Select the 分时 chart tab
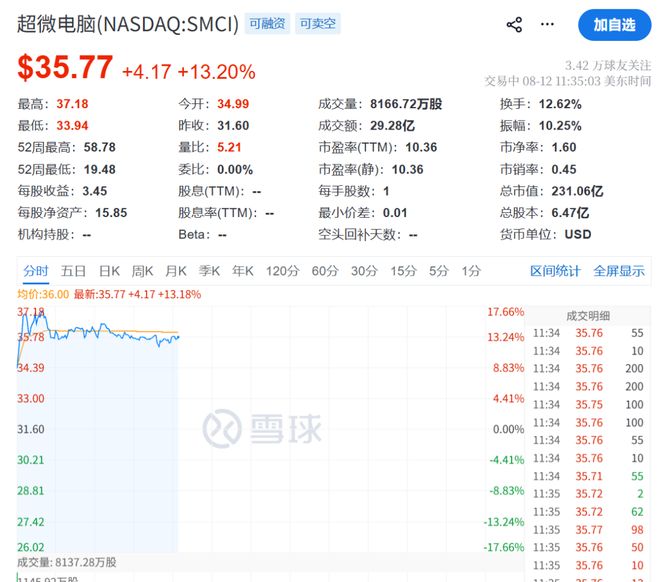 (36, 271)
